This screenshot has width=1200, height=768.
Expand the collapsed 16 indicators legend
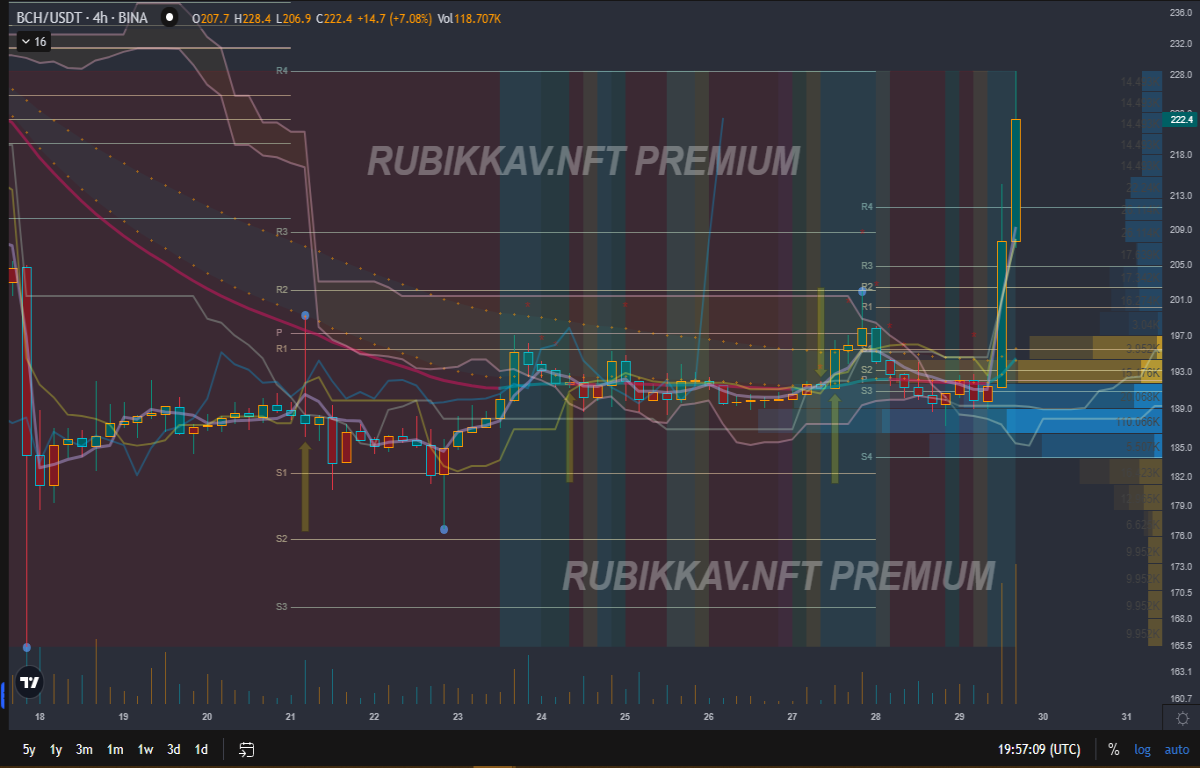33,42
